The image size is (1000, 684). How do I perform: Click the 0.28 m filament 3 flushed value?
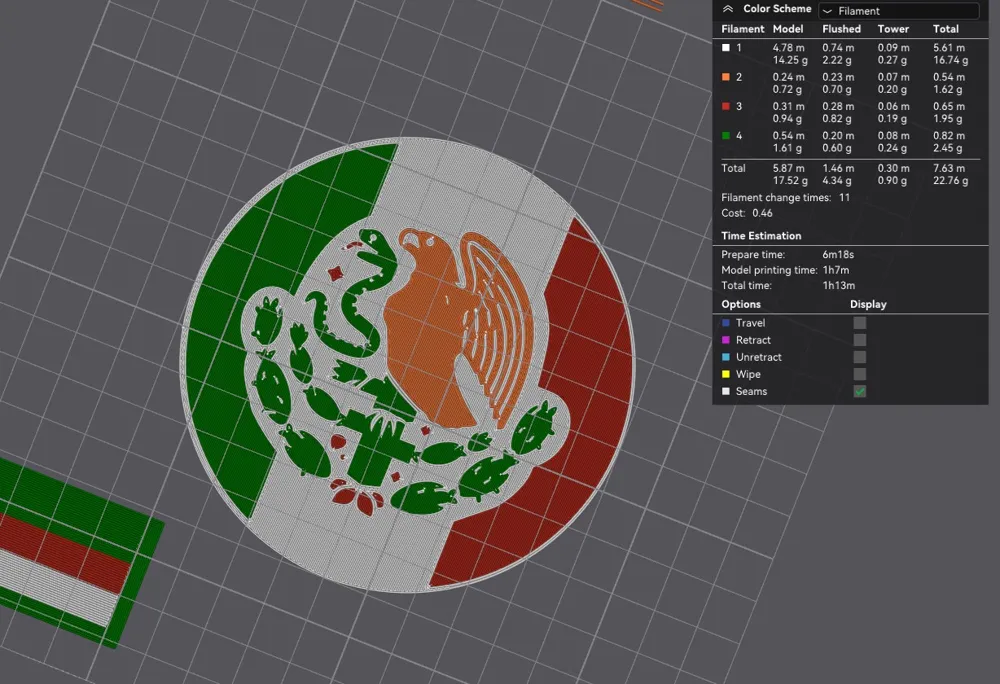click(838, 106)
